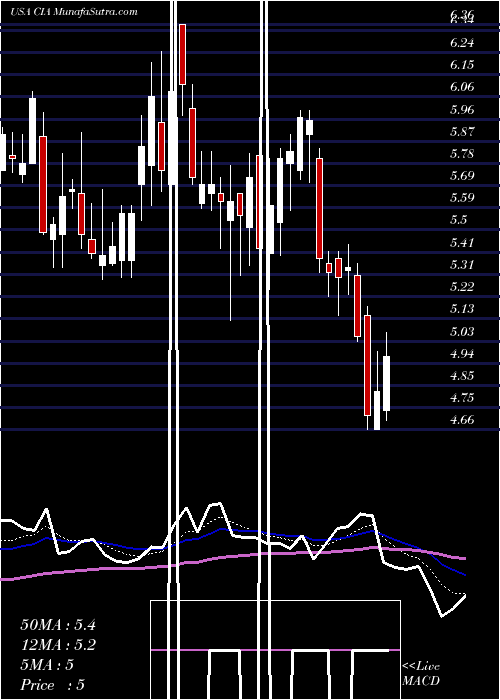Click the '5MA : 5' indicator text

pyautogui.click(x=47, y=665)
